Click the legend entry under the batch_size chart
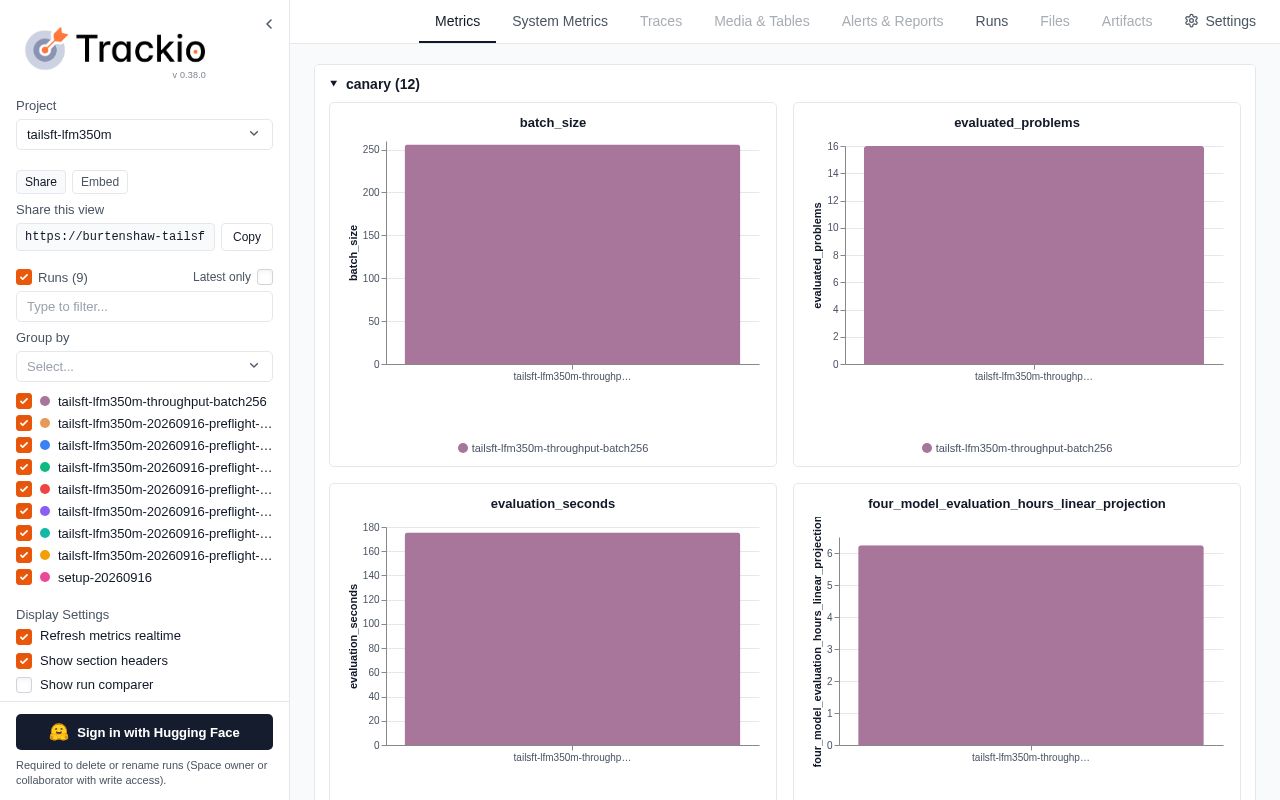 tap(553, 448)
